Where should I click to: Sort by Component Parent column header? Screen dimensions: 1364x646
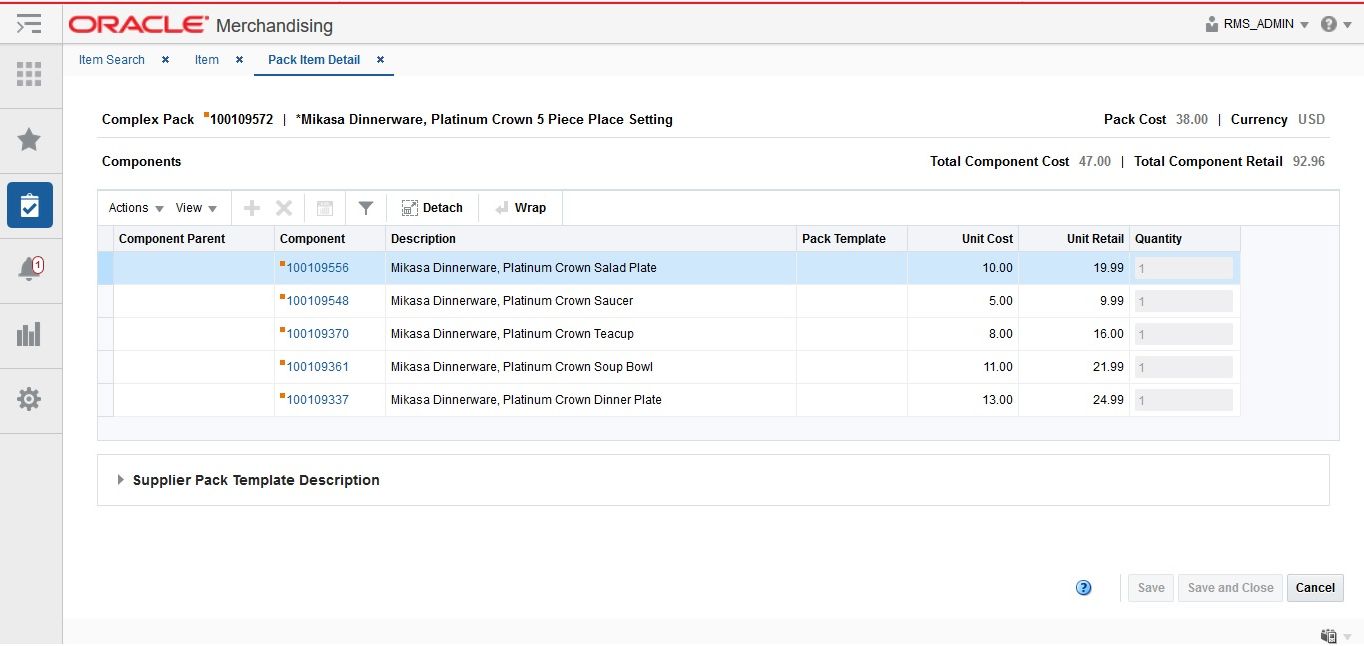[x=193, y=239]
